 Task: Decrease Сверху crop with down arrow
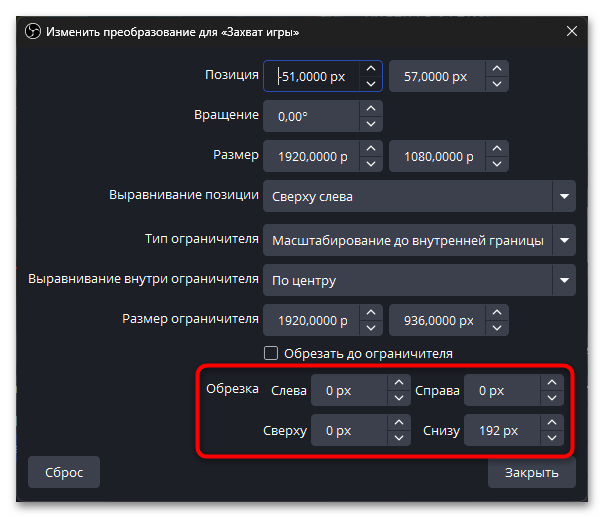(399, 438)
